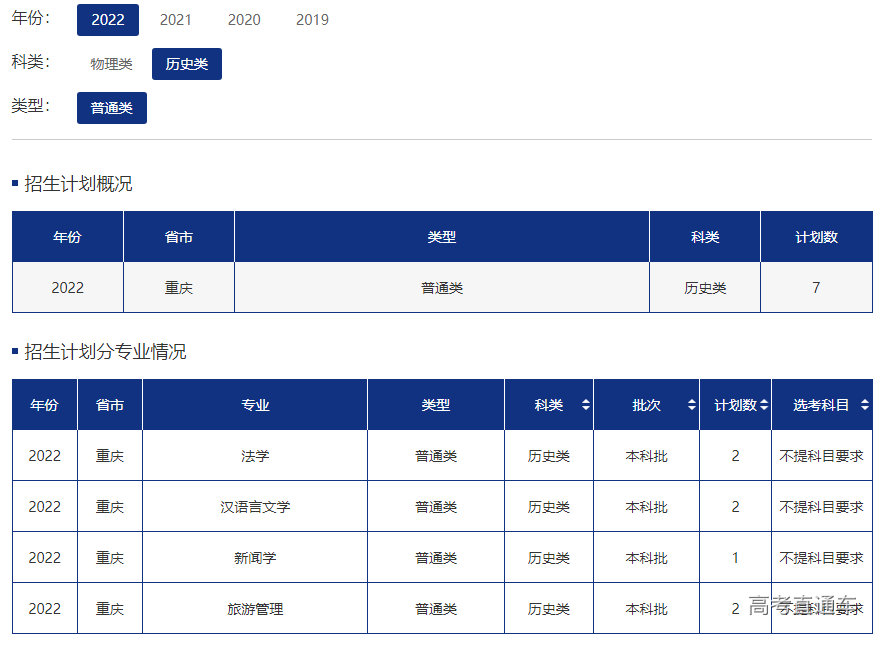Sort by 批次 column arrow icon
The height and width of the screenshot is (645, 886).
[x=691, y=405]
